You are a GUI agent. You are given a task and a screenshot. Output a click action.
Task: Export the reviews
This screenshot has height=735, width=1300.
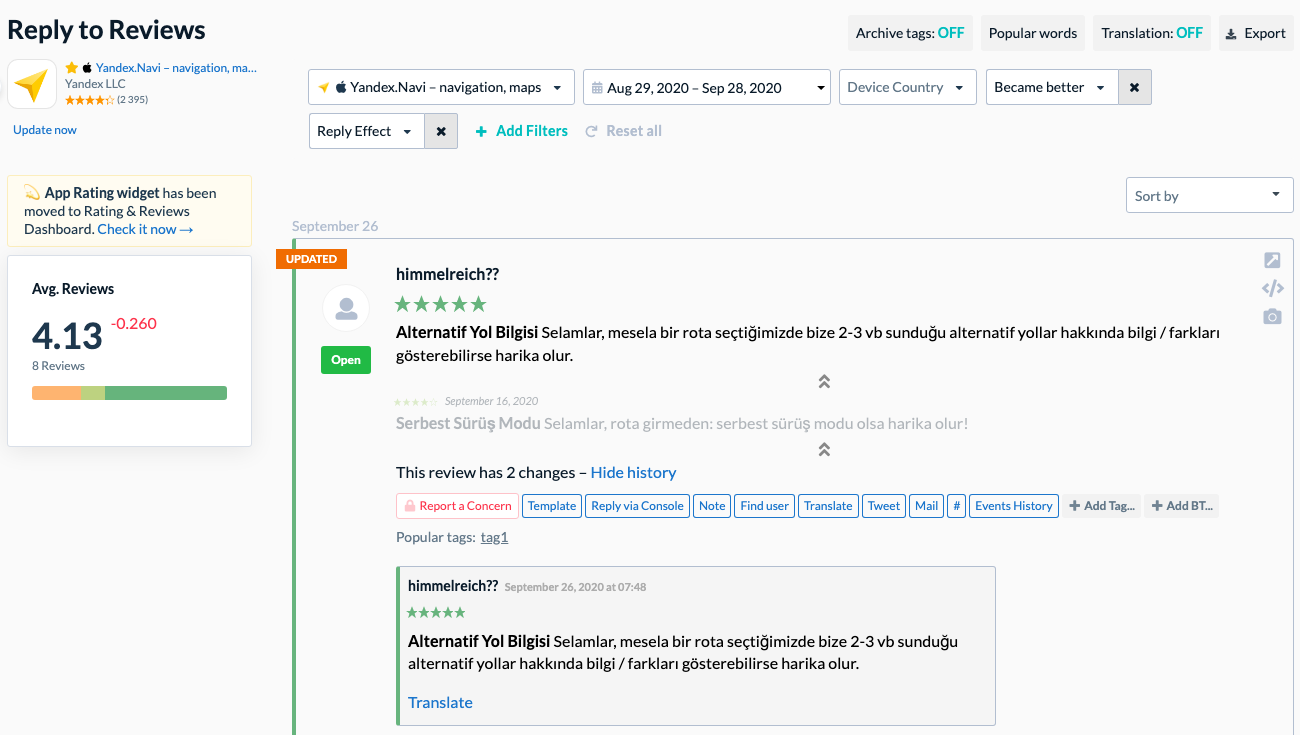1256,33
